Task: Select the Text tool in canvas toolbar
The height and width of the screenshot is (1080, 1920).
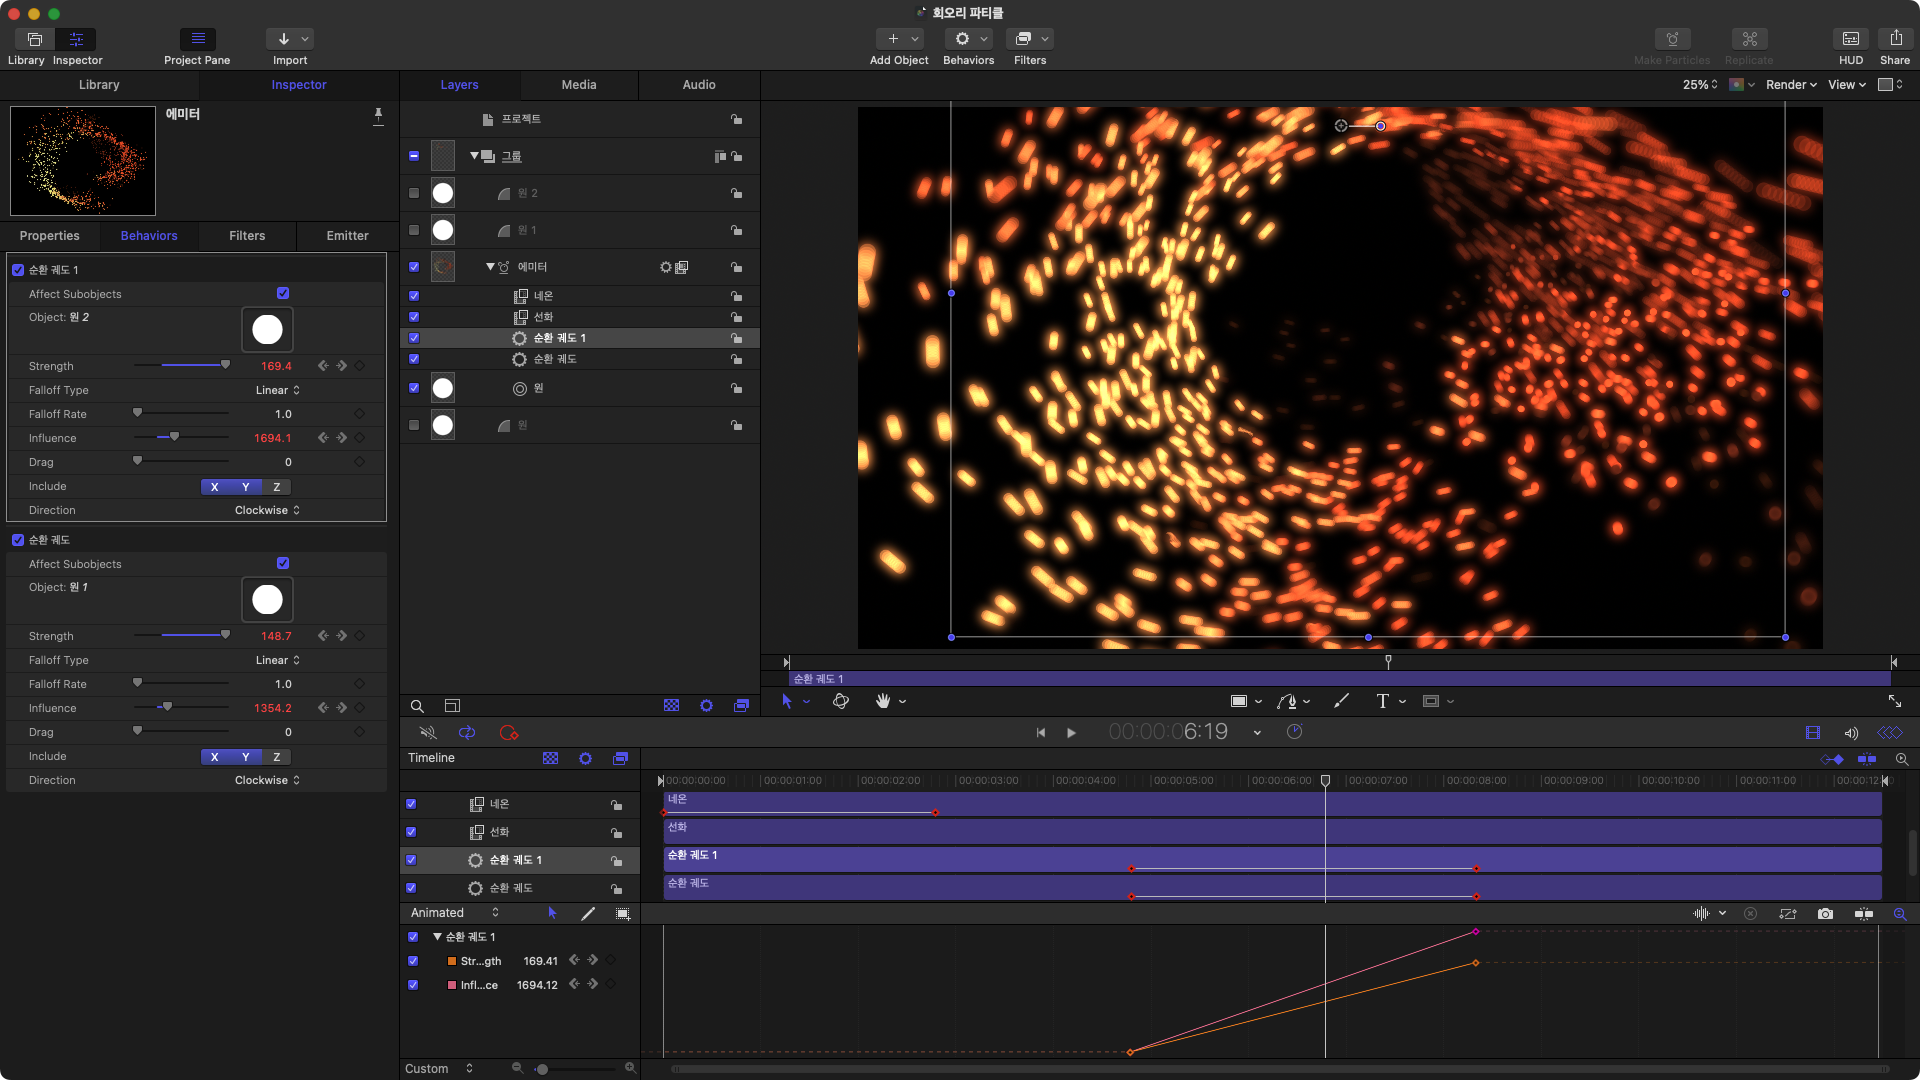Action: coord(1382,702)
